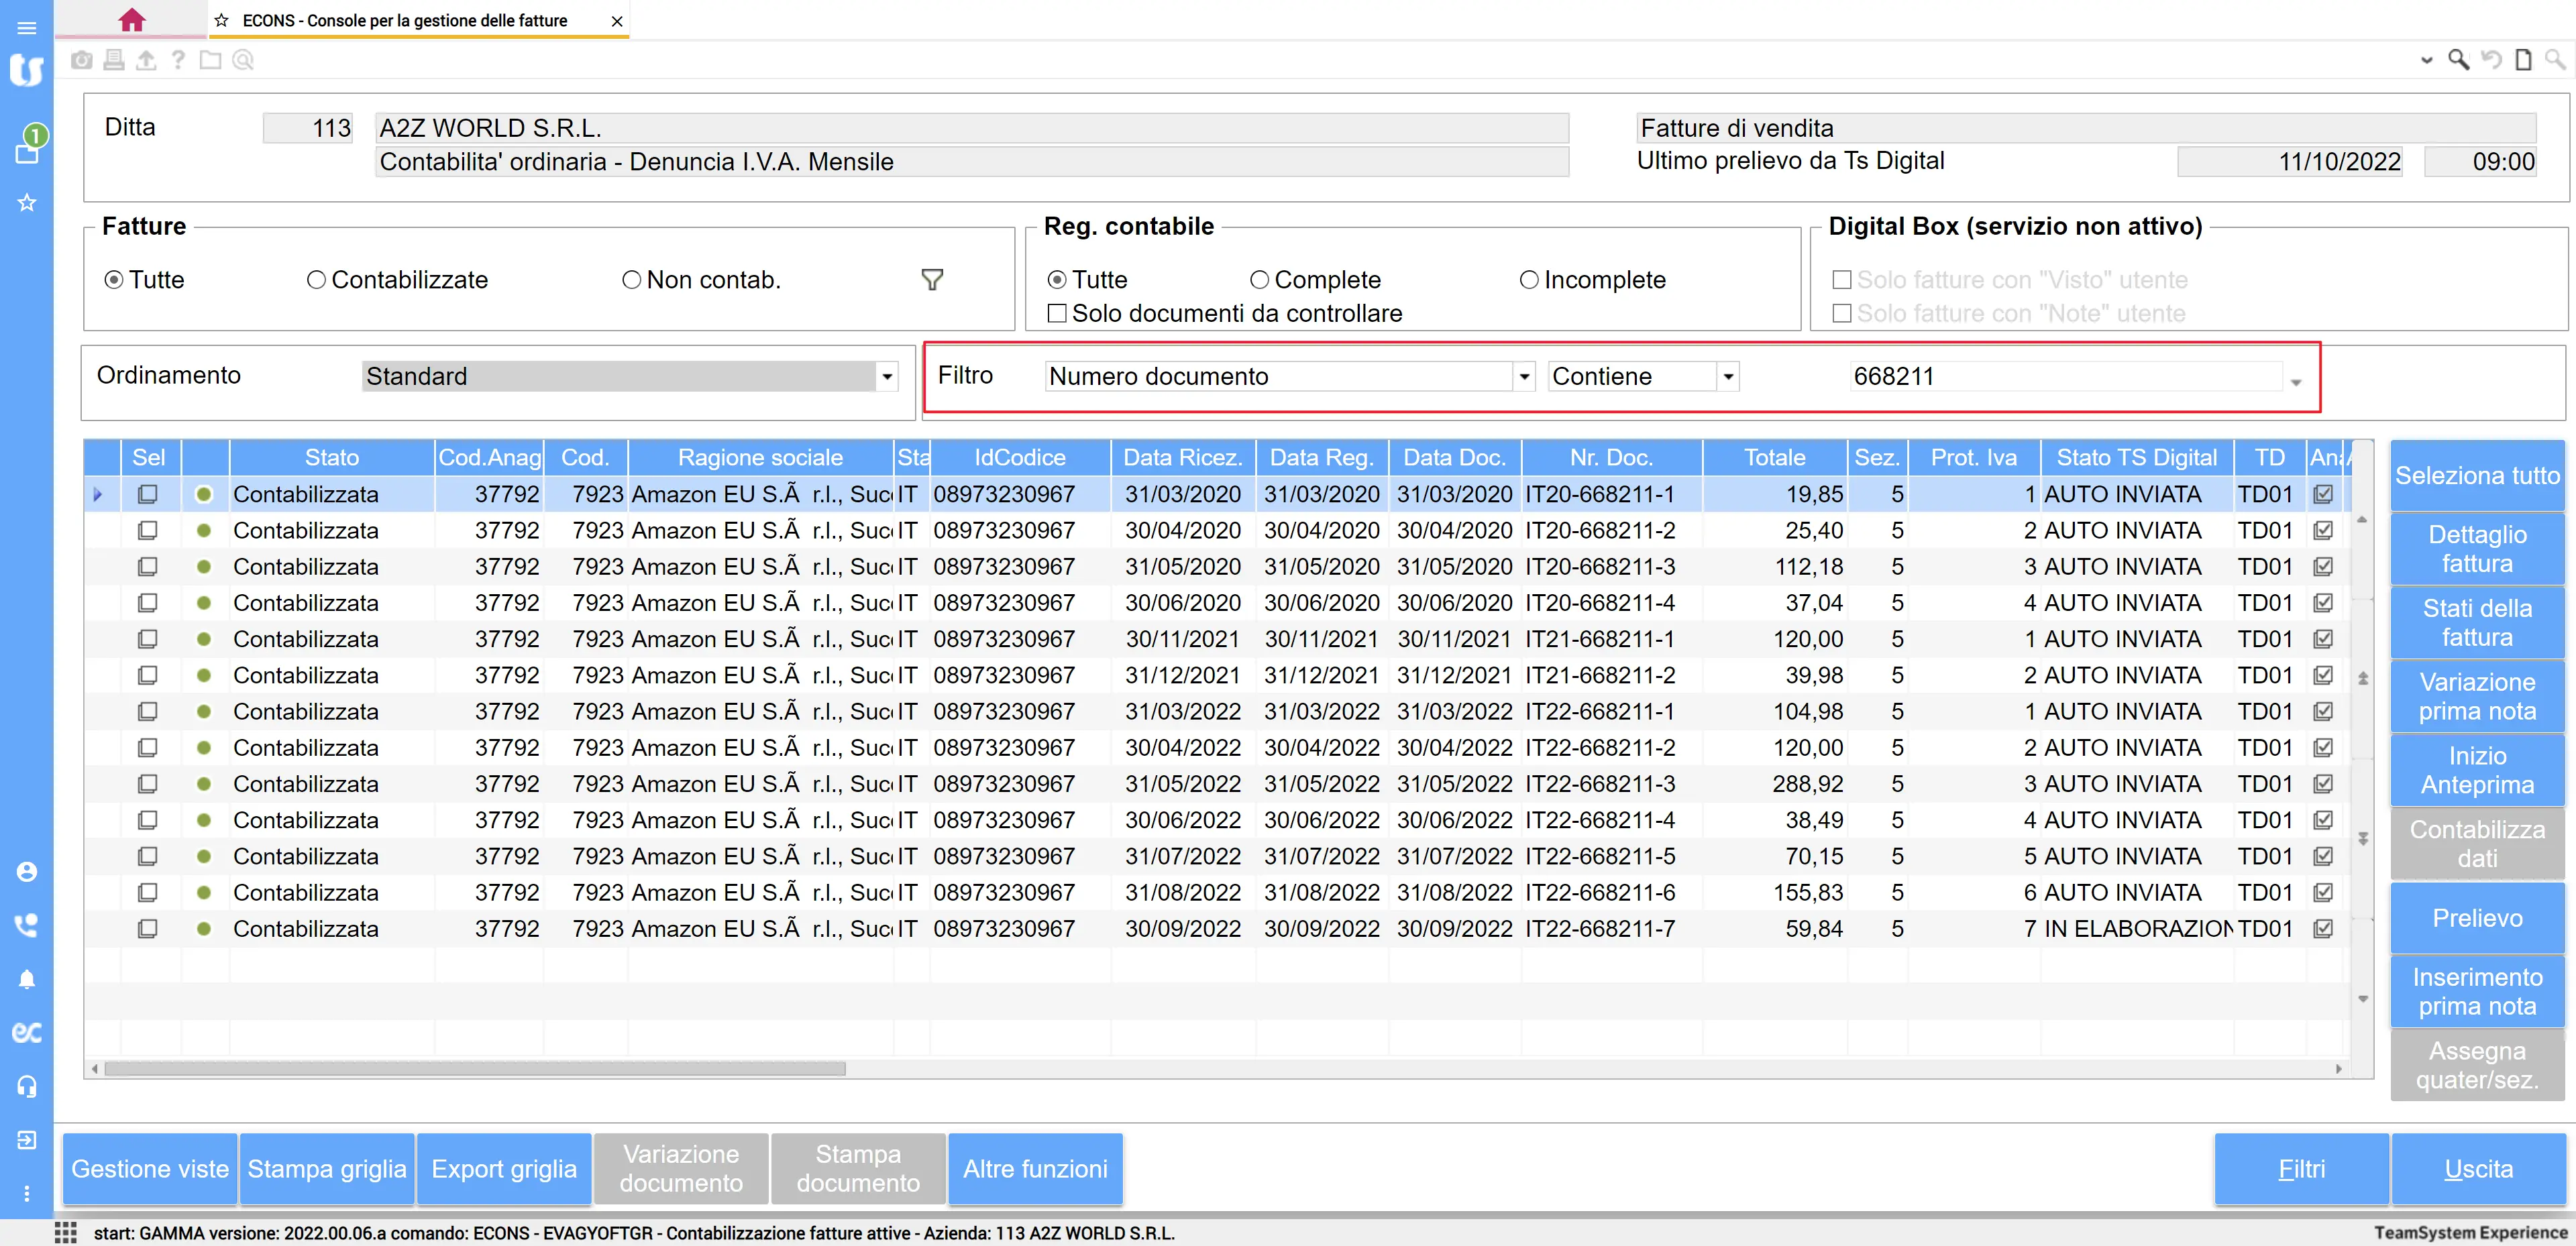Open the Numero documento filter dropdown
Screen dimensions: 2576x1246
tap(1523, 377)
